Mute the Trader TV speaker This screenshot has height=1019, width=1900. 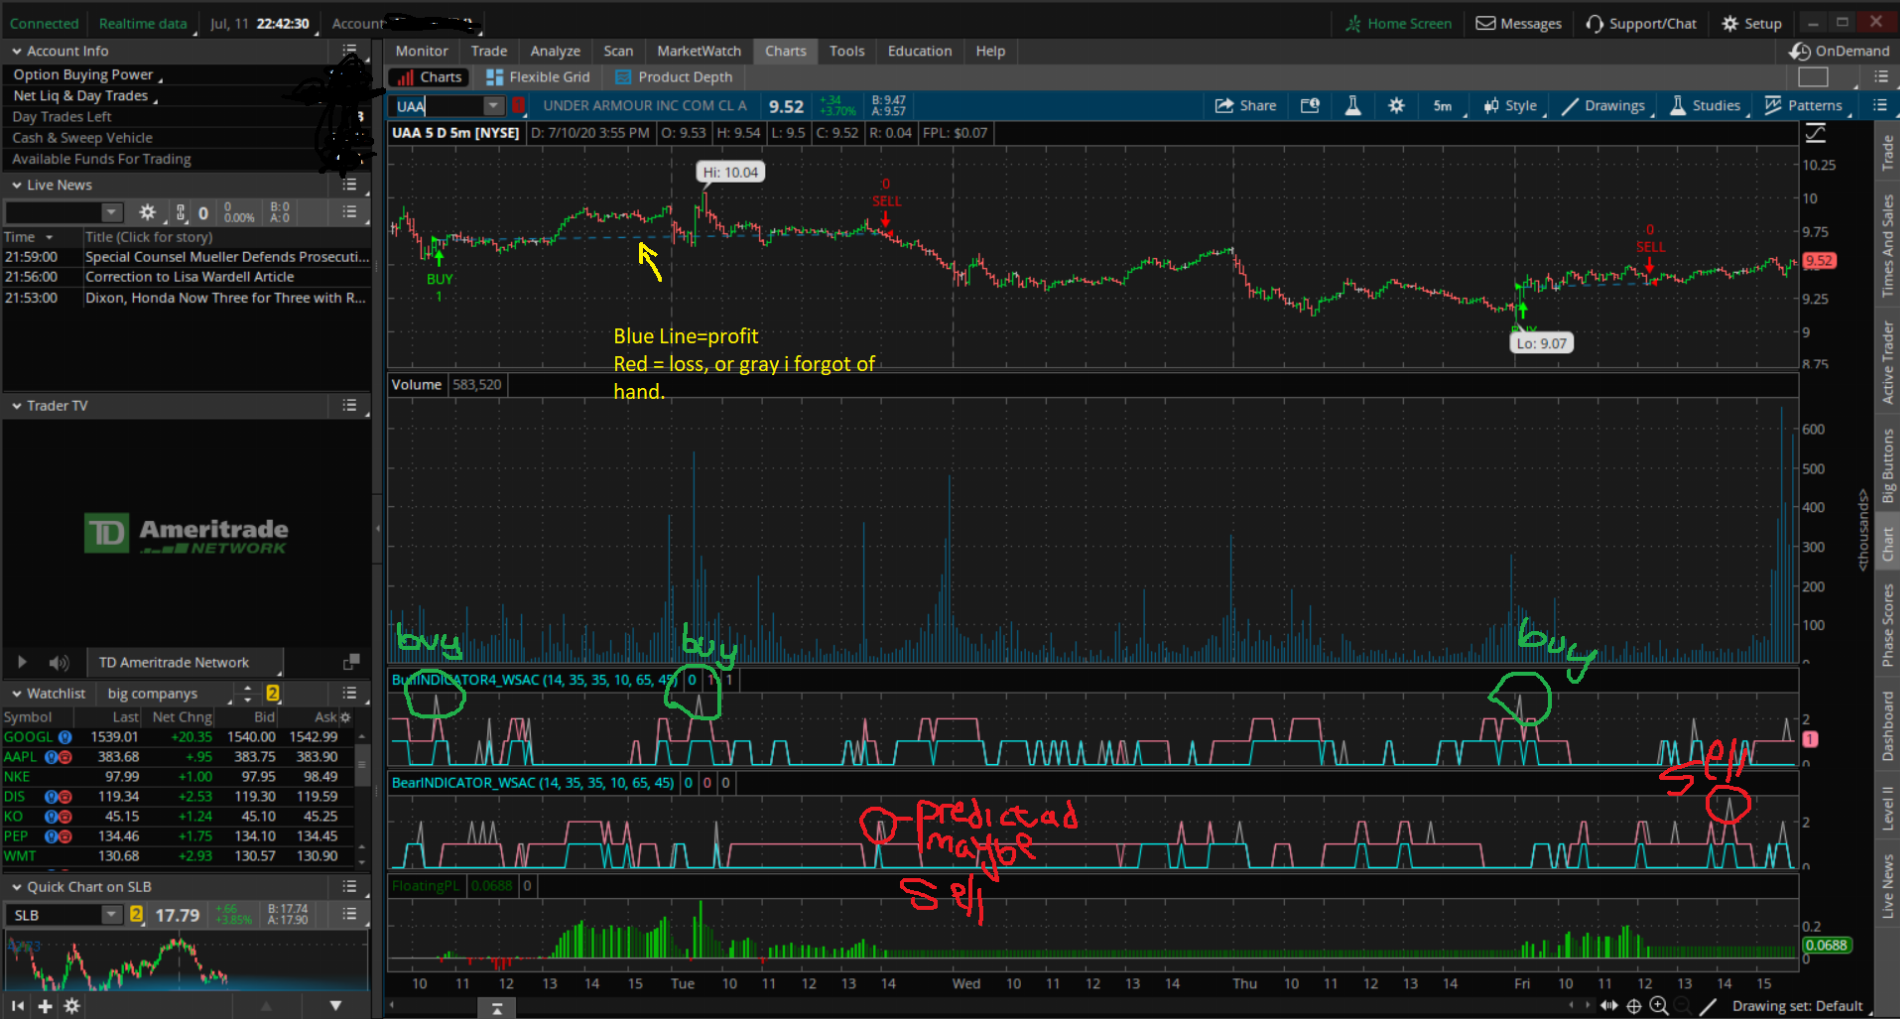59,662
